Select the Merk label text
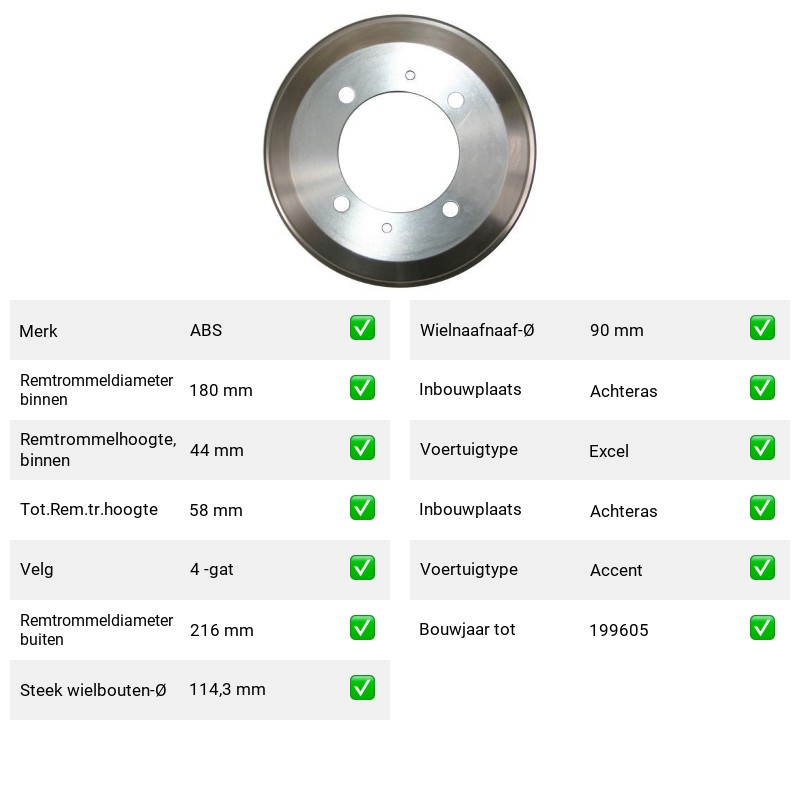The image size is (800, 800). point(38,331)
